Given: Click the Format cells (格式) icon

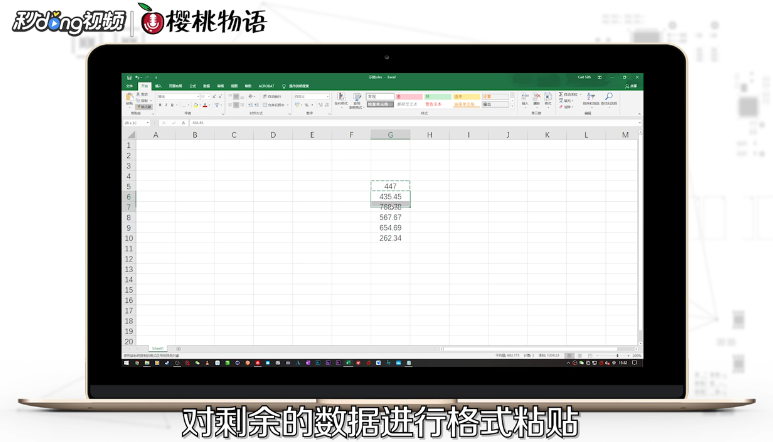Looking at the screenshot, I should tap(548, 99).
